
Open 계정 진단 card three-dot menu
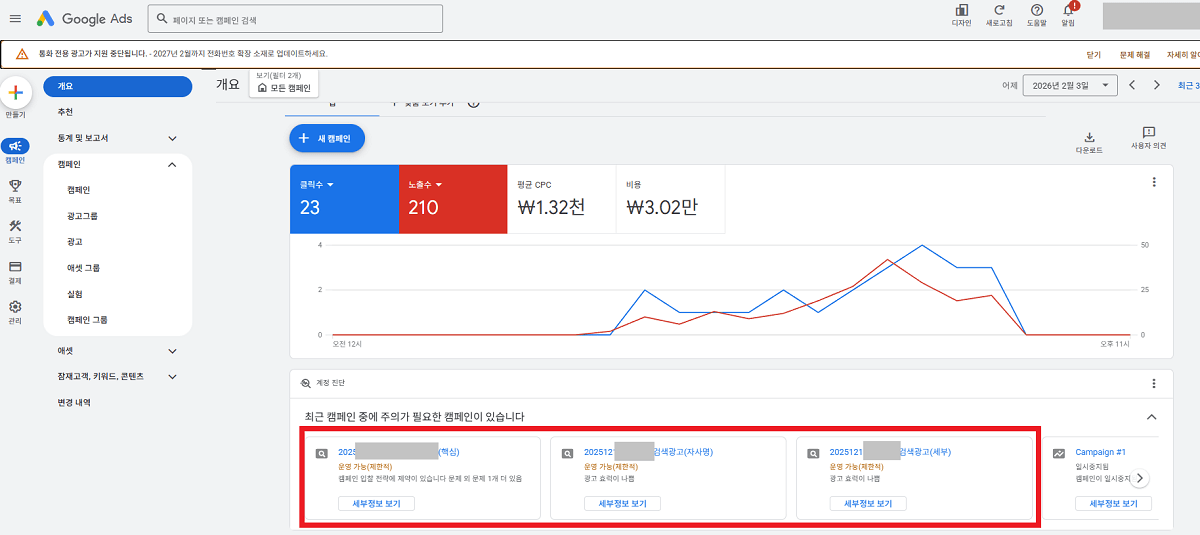click(1154, 383)
